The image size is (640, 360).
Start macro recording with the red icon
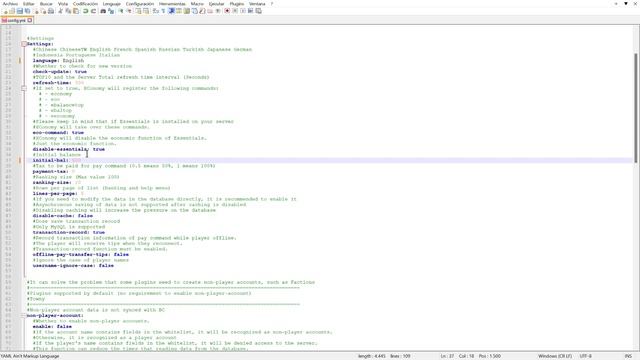[227, 11]
